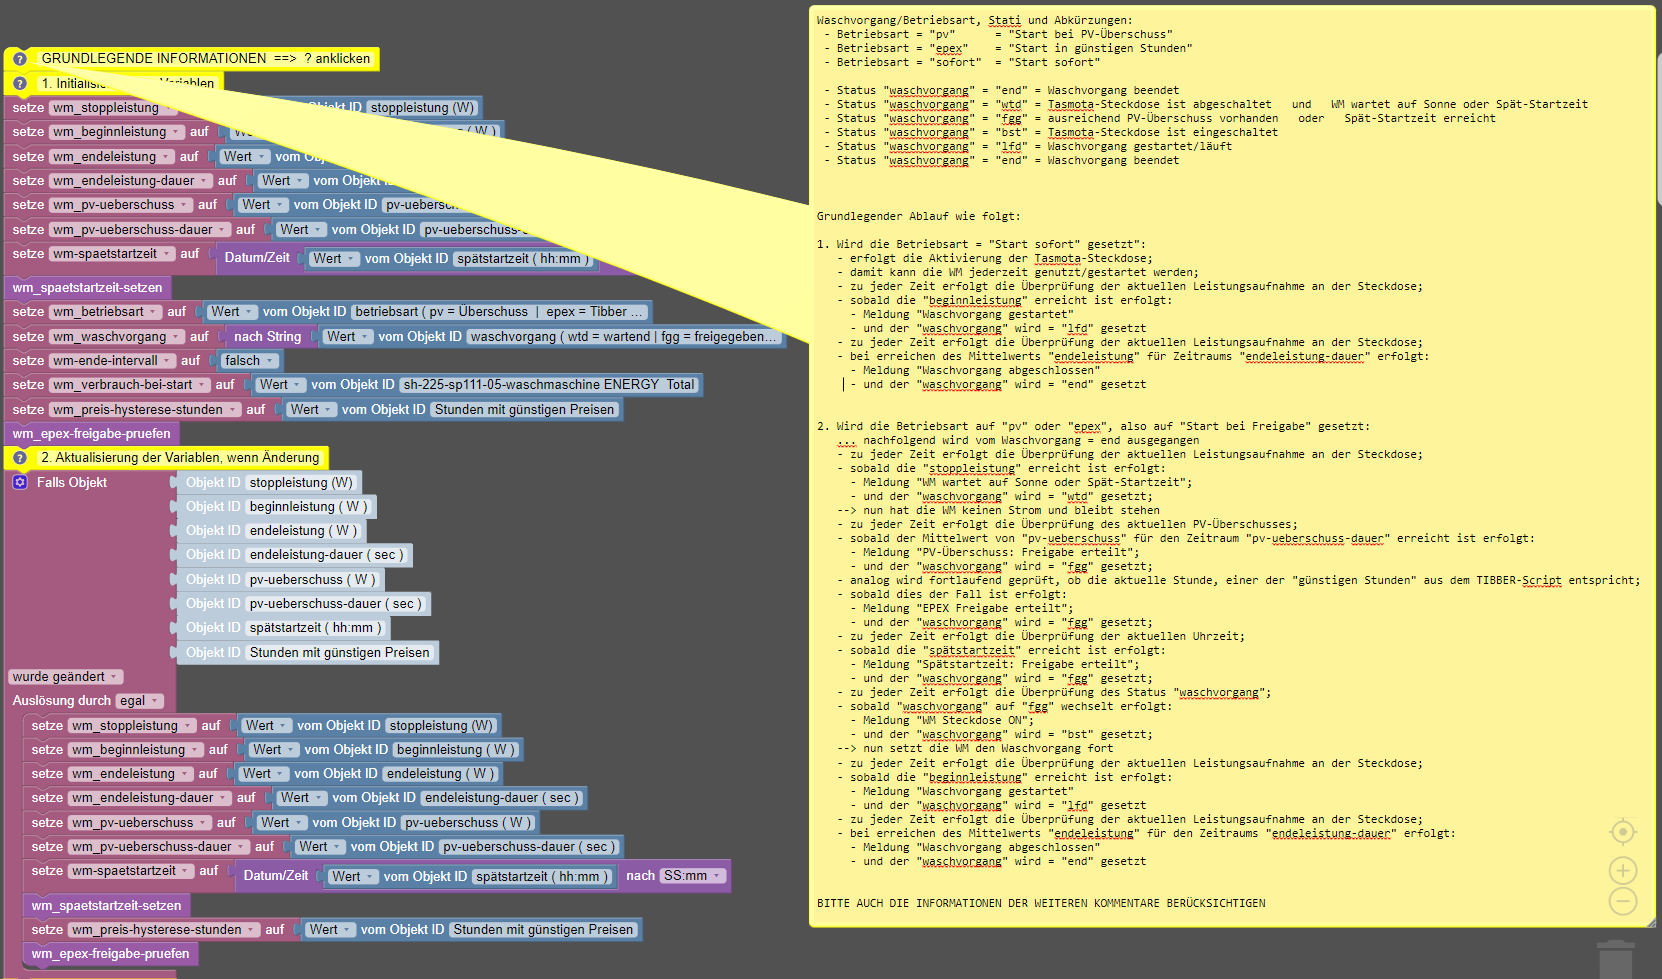Center the workspace with the crosshair control
The image size is (1662, 979).
coord(1623,832)
